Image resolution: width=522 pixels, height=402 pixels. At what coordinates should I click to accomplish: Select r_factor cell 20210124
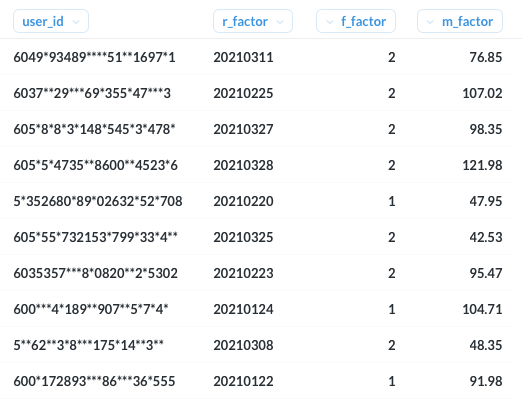243,309
